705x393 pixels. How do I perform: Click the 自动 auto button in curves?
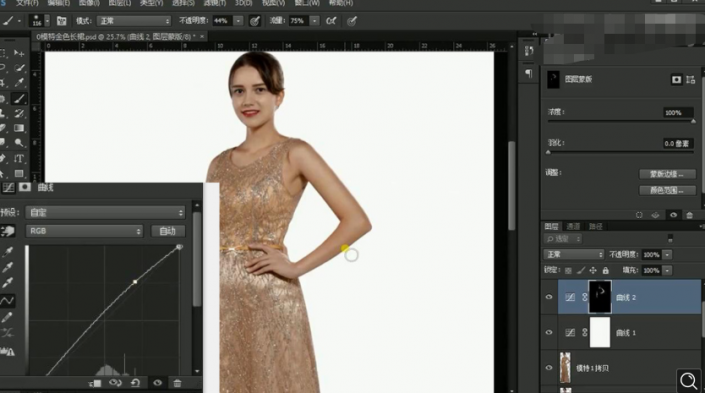tap(168, 231)
